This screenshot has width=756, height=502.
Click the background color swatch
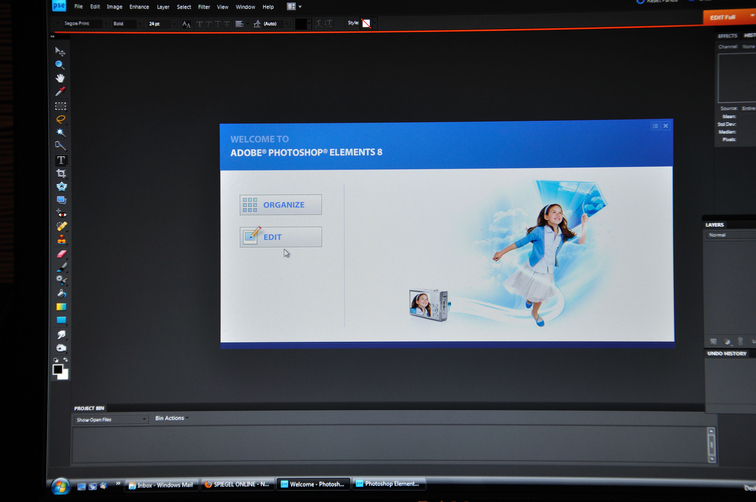(65, 375)
